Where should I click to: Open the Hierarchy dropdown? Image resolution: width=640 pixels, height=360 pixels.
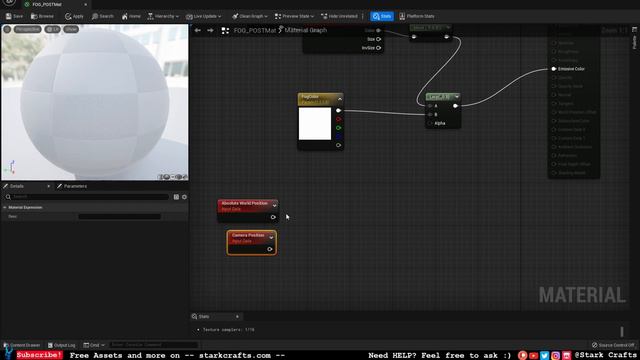click(x=163, y=16)
